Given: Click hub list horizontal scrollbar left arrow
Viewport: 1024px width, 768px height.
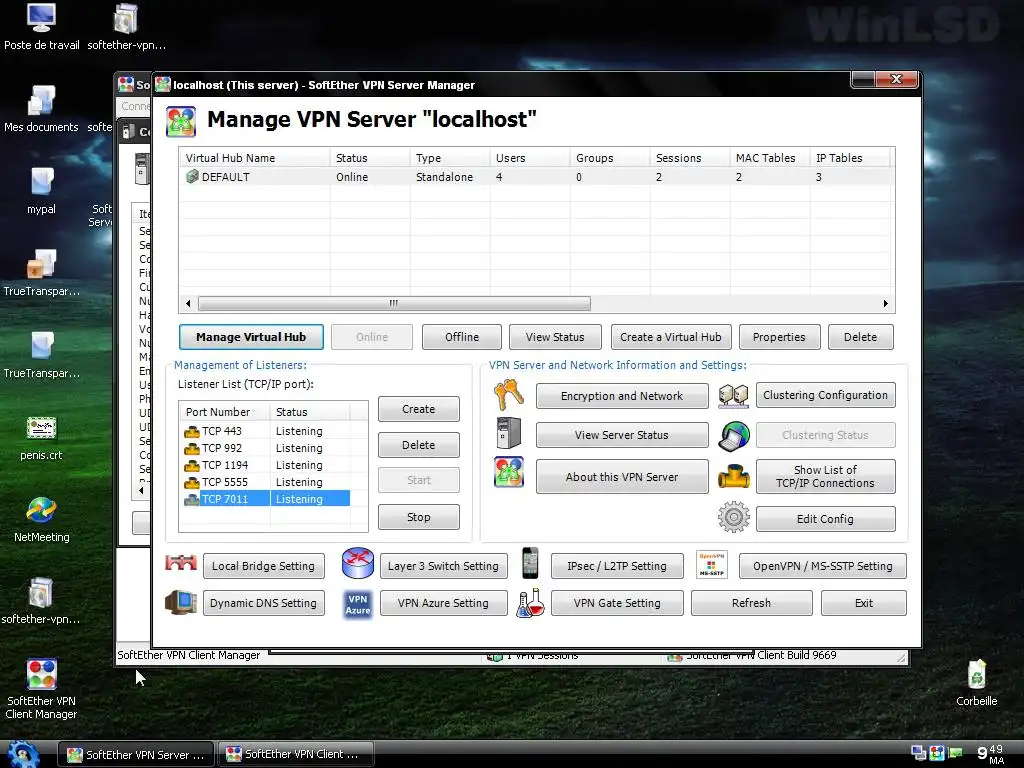Looking at the screenshot, I should tap(188, 304).
